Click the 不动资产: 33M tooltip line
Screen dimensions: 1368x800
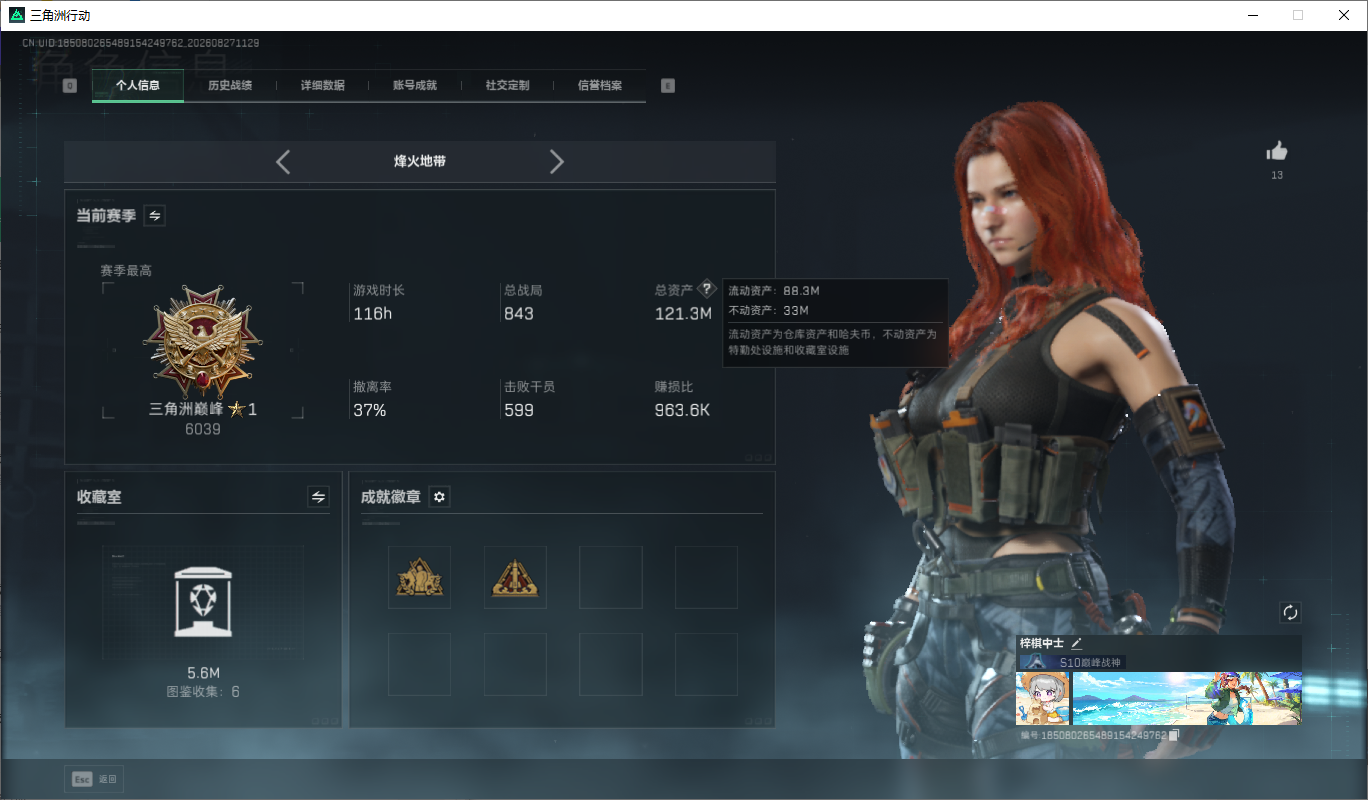(768, 311)
